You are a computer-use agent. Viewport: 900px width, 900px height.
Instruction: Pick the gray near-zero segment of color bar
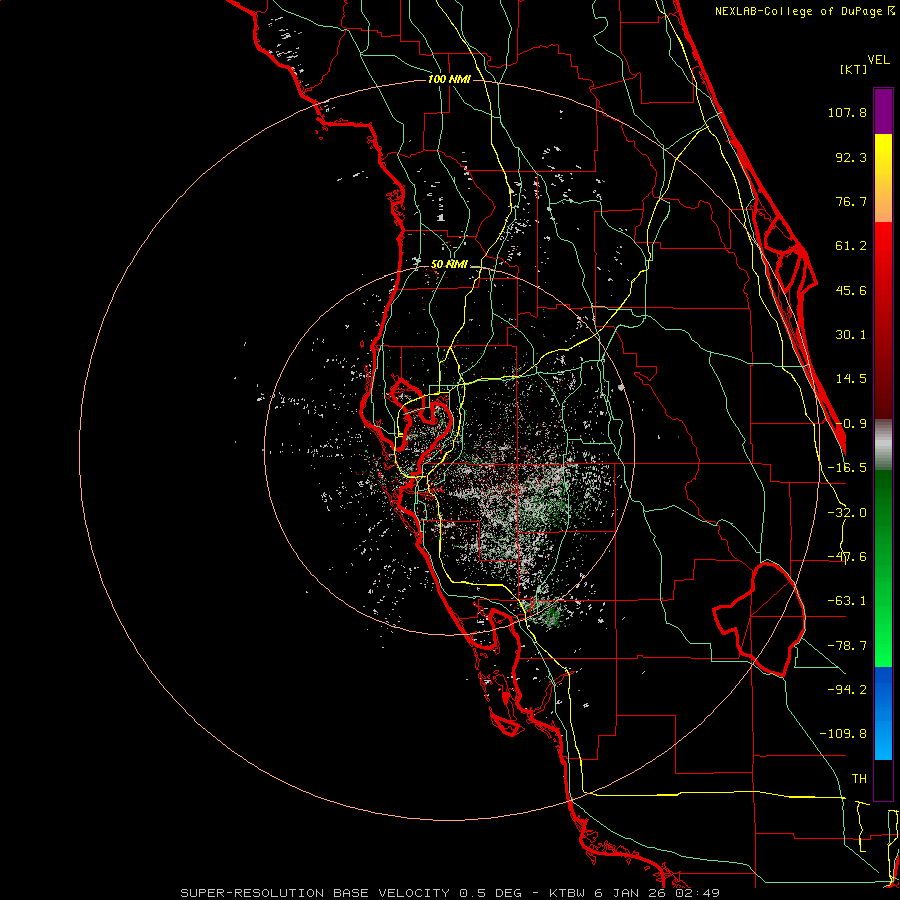point(883,445)
